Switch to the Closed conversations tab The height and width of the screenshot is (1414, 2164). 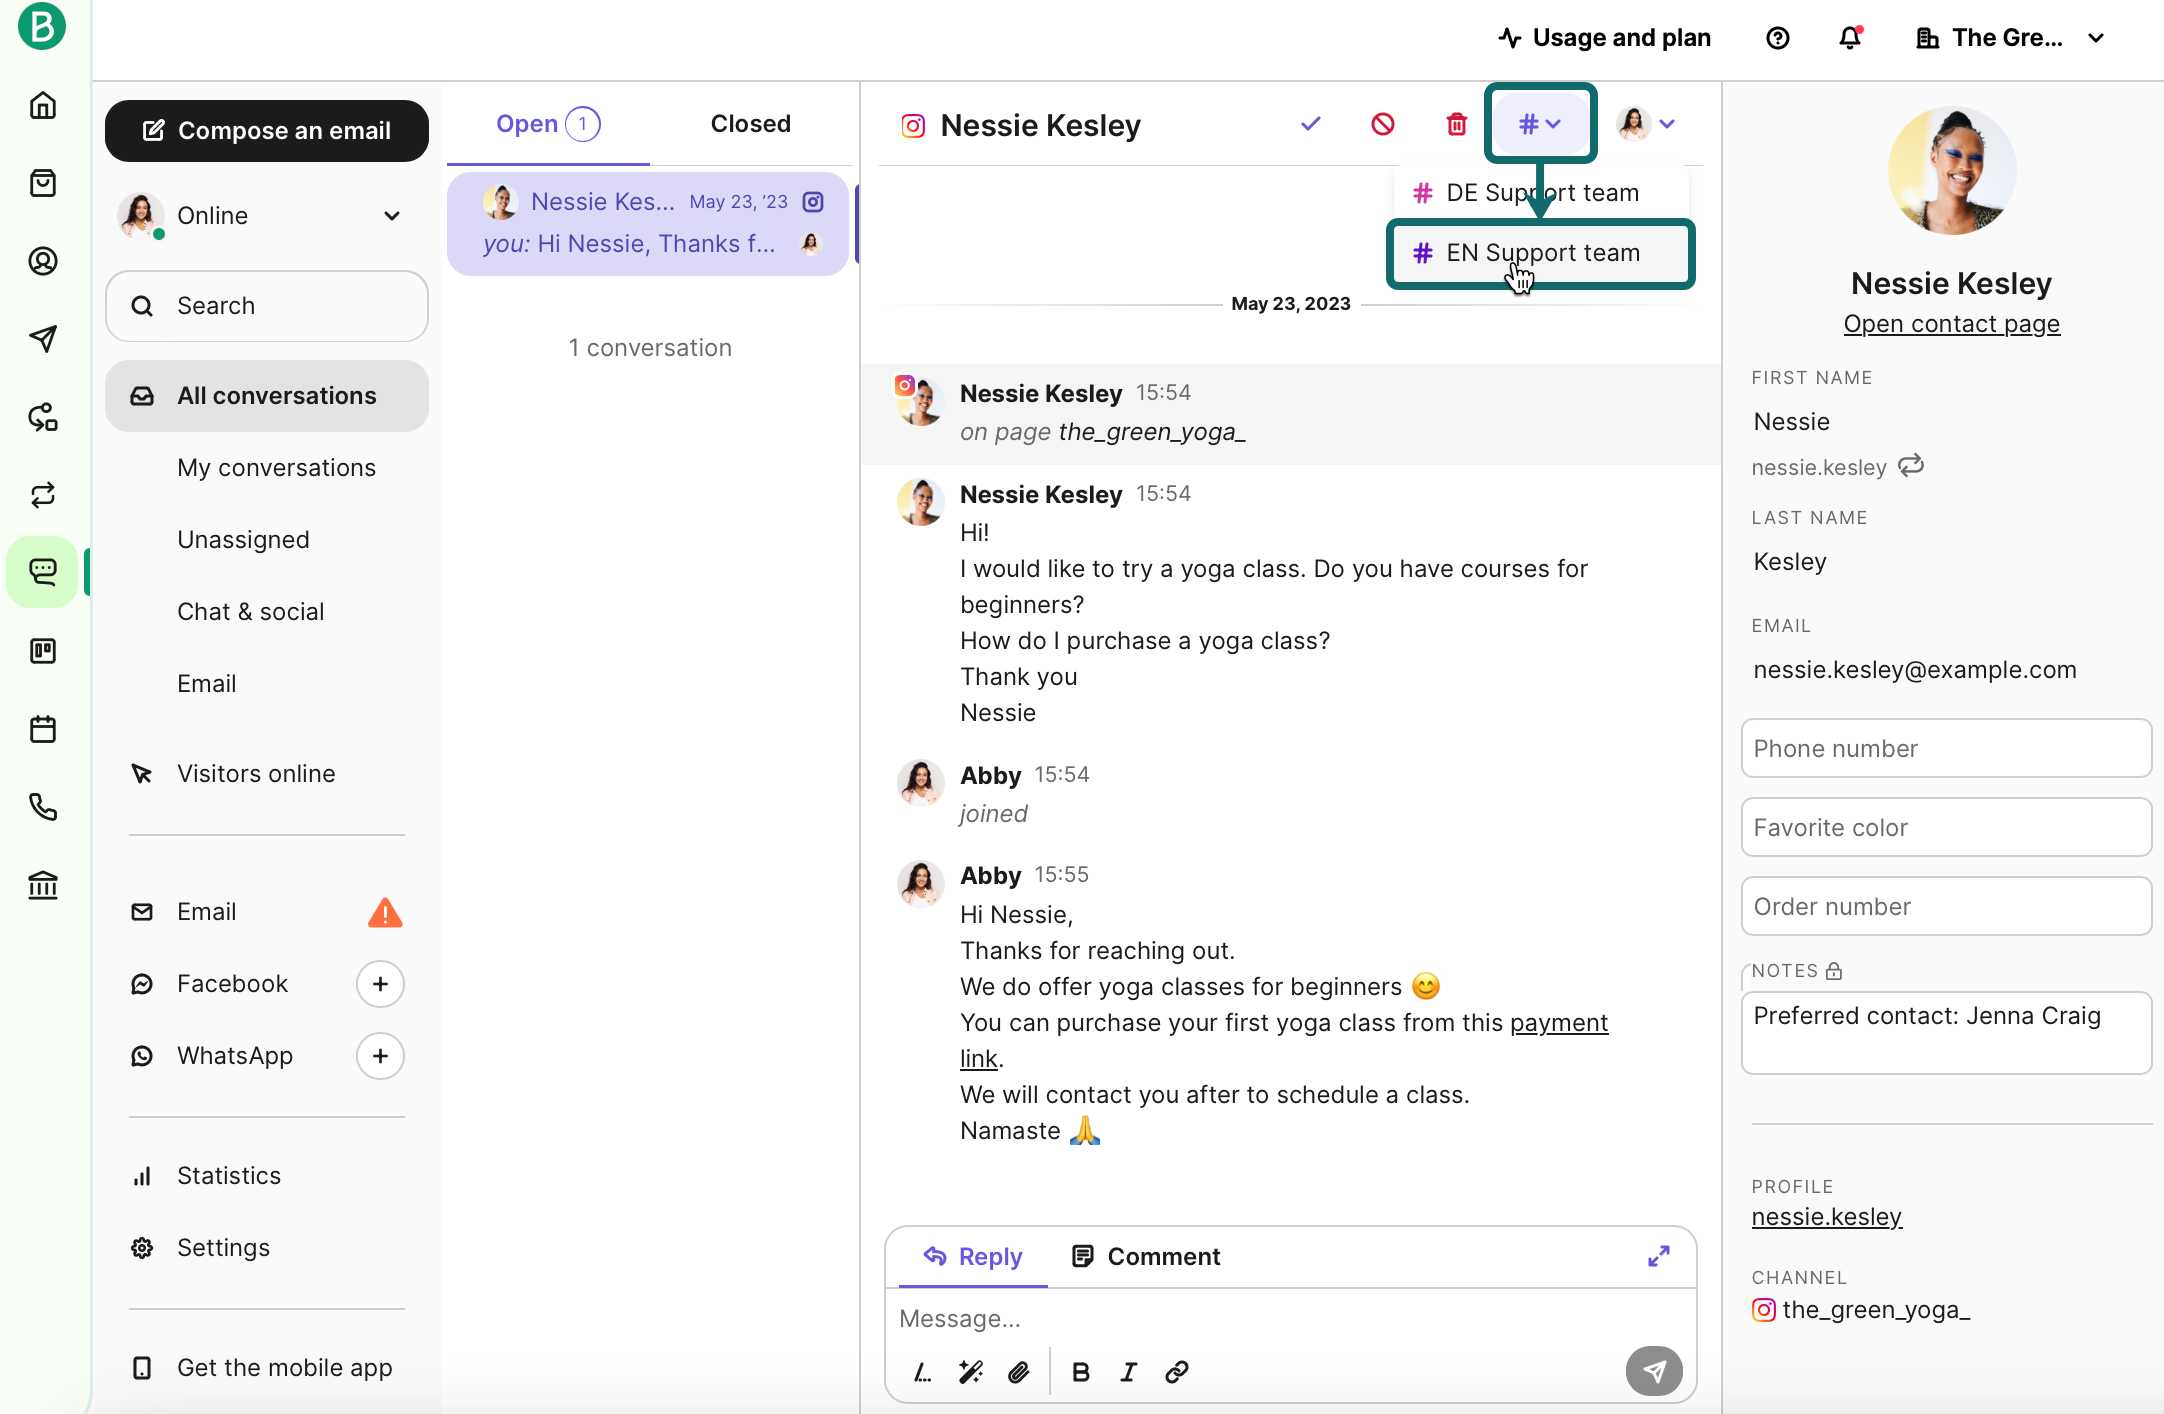[750, 123]
